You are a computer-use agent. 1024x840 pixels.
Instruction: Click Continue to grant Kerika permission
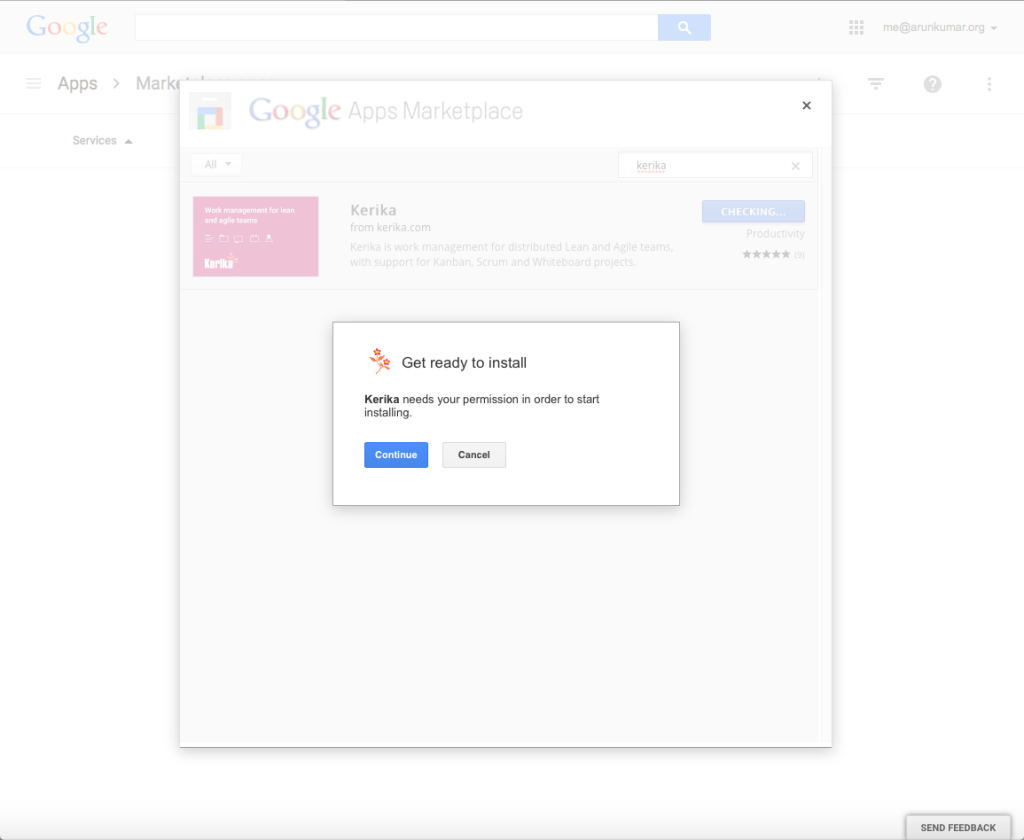(x=396, y=455)
